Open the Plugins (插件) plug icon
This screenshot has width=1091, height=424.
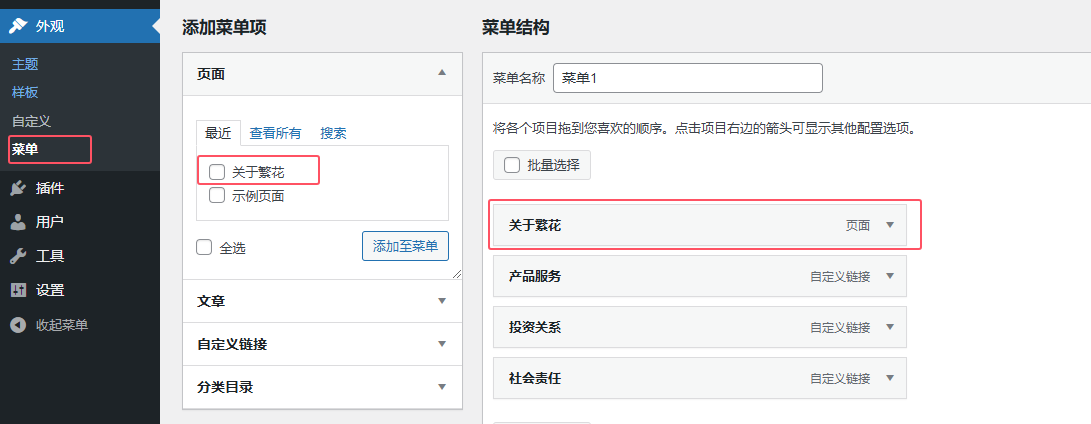click(18, 188)
